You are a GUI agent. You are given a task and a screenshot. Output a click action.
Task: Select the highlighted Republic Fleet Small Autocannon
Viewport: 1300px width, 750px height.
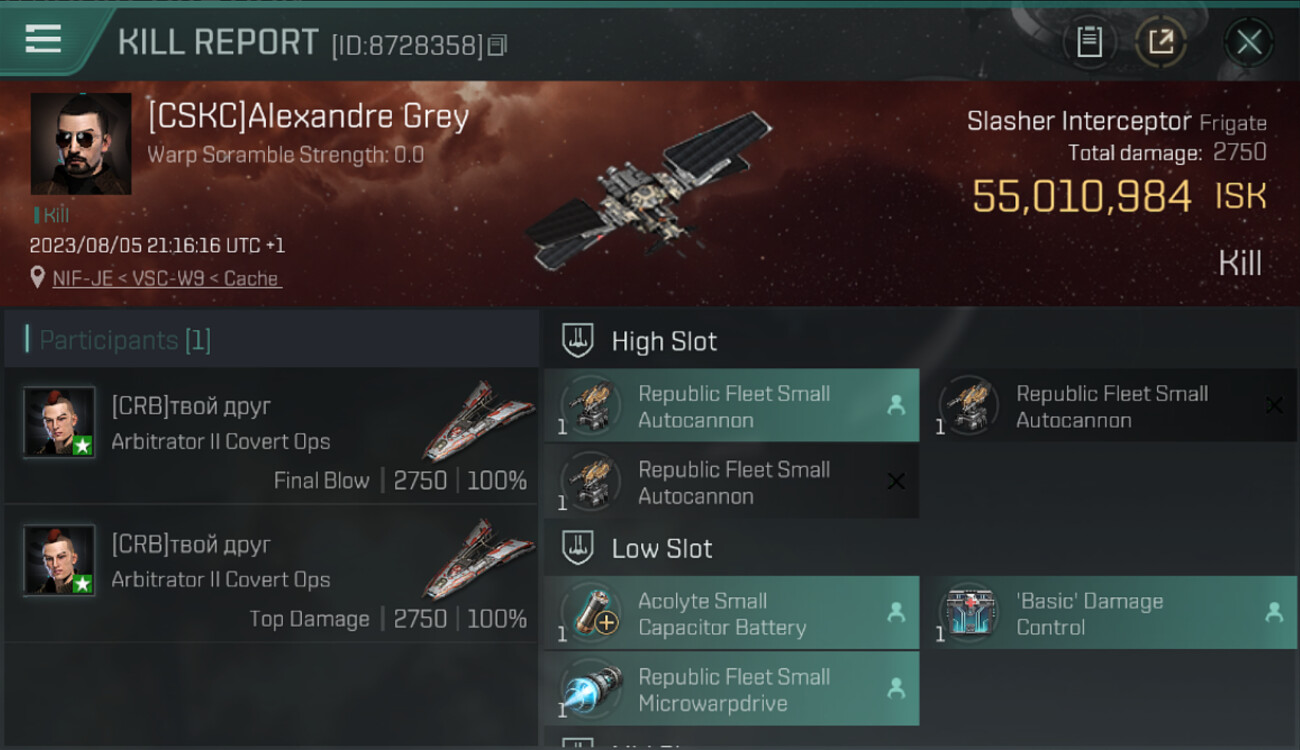(x=731, y=405)
